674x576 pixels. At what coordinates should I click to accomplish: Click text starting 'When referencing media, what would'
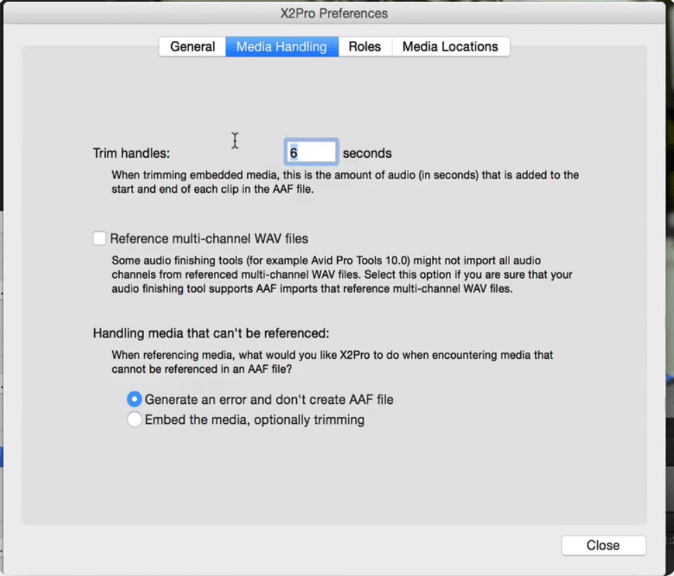coord(332,362)
